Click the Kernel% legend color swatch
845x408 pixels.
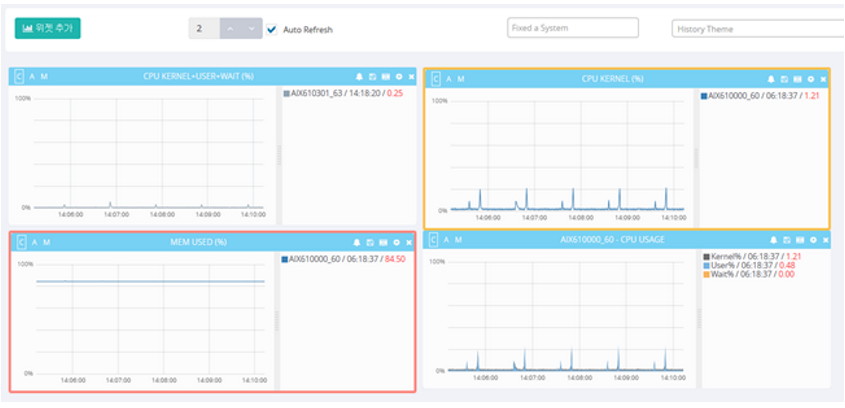705,257
